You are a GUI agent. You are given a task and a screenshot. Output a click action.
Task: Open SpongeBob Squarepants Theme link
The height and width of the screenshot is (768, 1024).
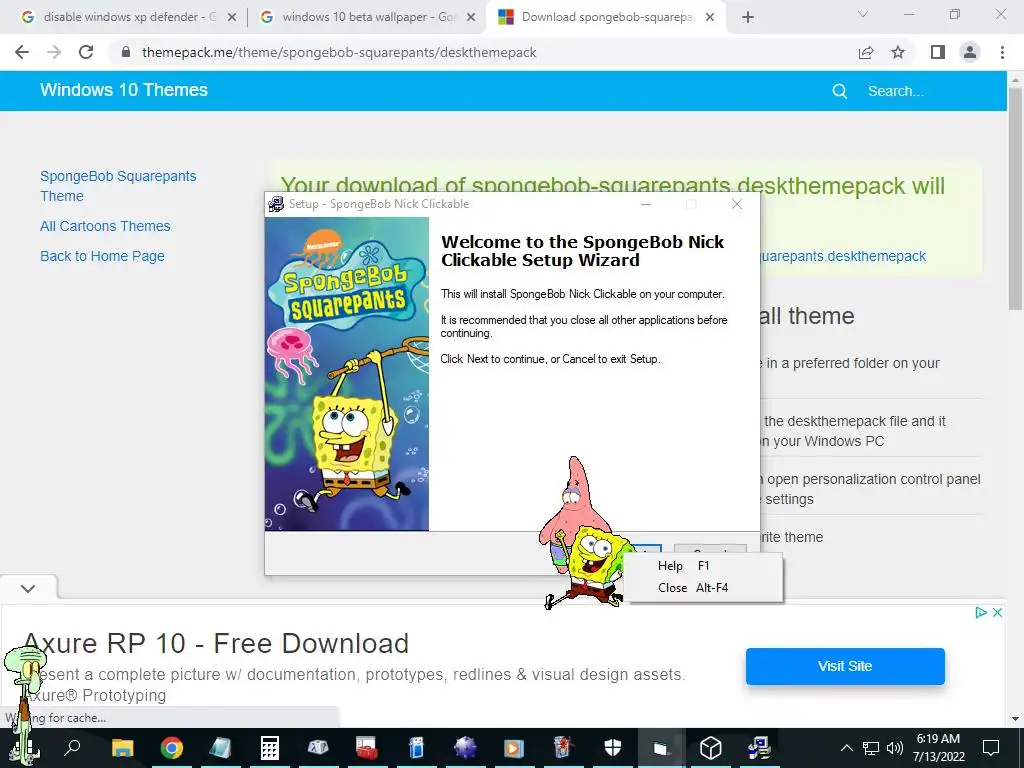click(118, 186)
